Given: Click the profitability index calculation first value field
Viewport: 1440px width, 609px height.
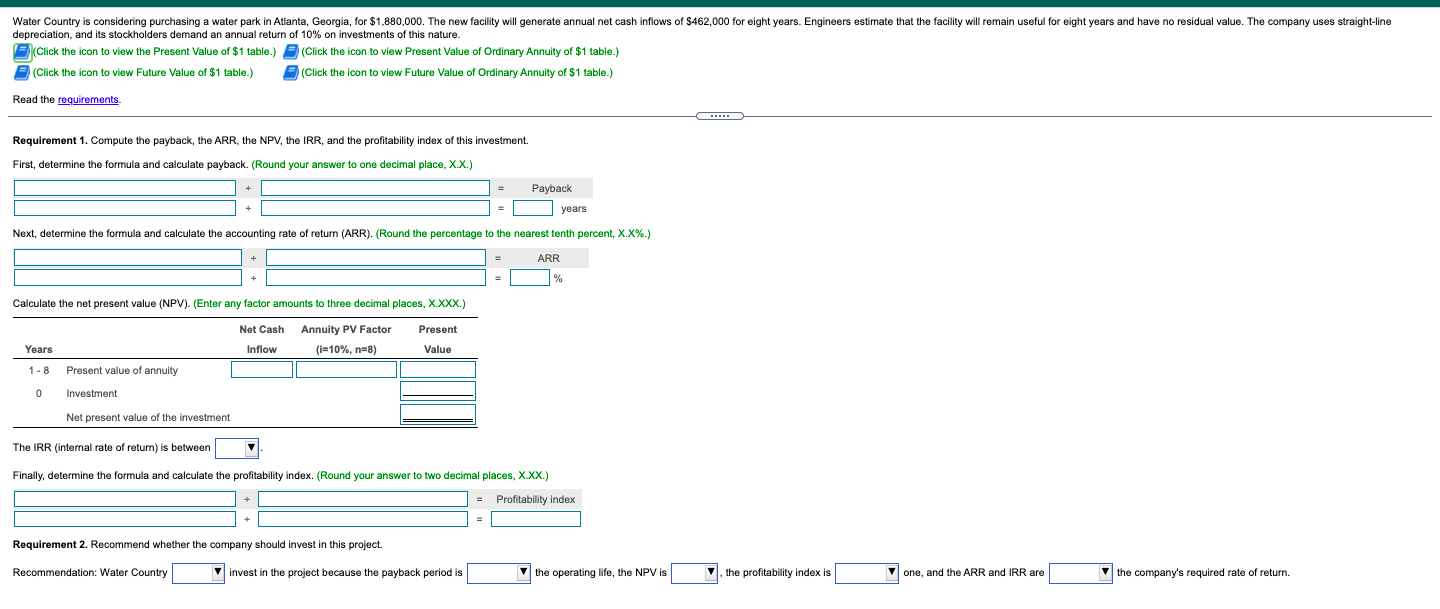Looking at the screenshot, I should tap(126, 519).
